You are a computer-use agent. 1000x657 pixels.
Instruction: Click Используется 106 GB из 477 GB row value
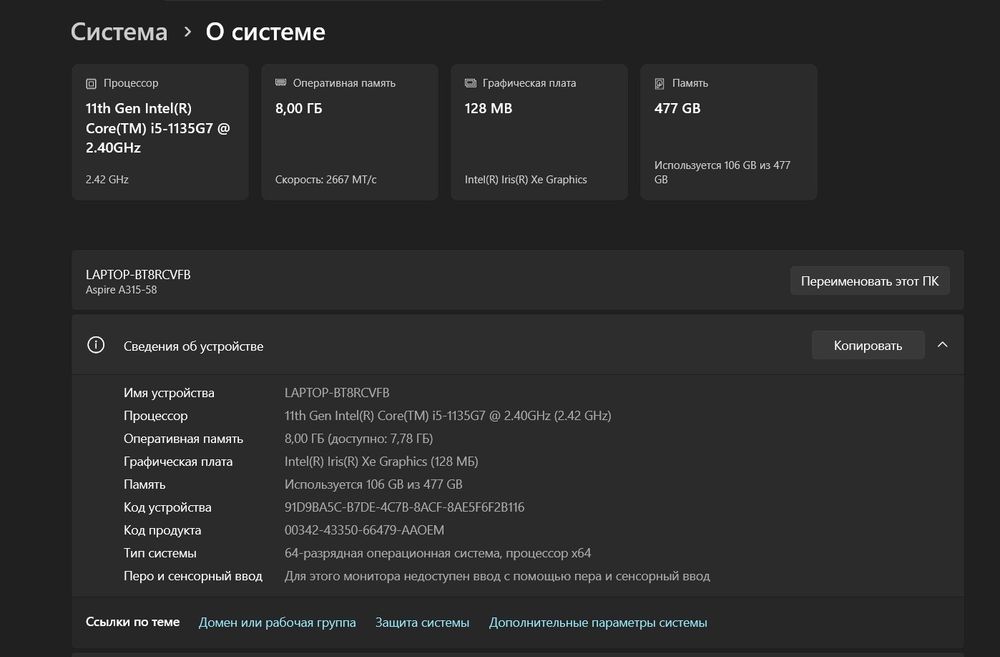tap(373, 484)
